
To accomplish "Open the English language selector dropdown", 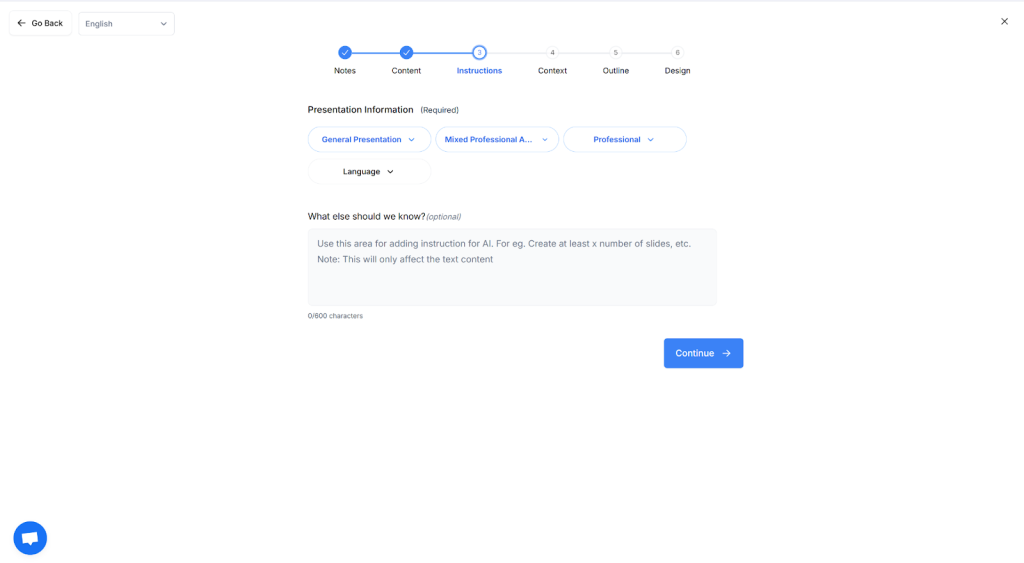I will 126,24.
